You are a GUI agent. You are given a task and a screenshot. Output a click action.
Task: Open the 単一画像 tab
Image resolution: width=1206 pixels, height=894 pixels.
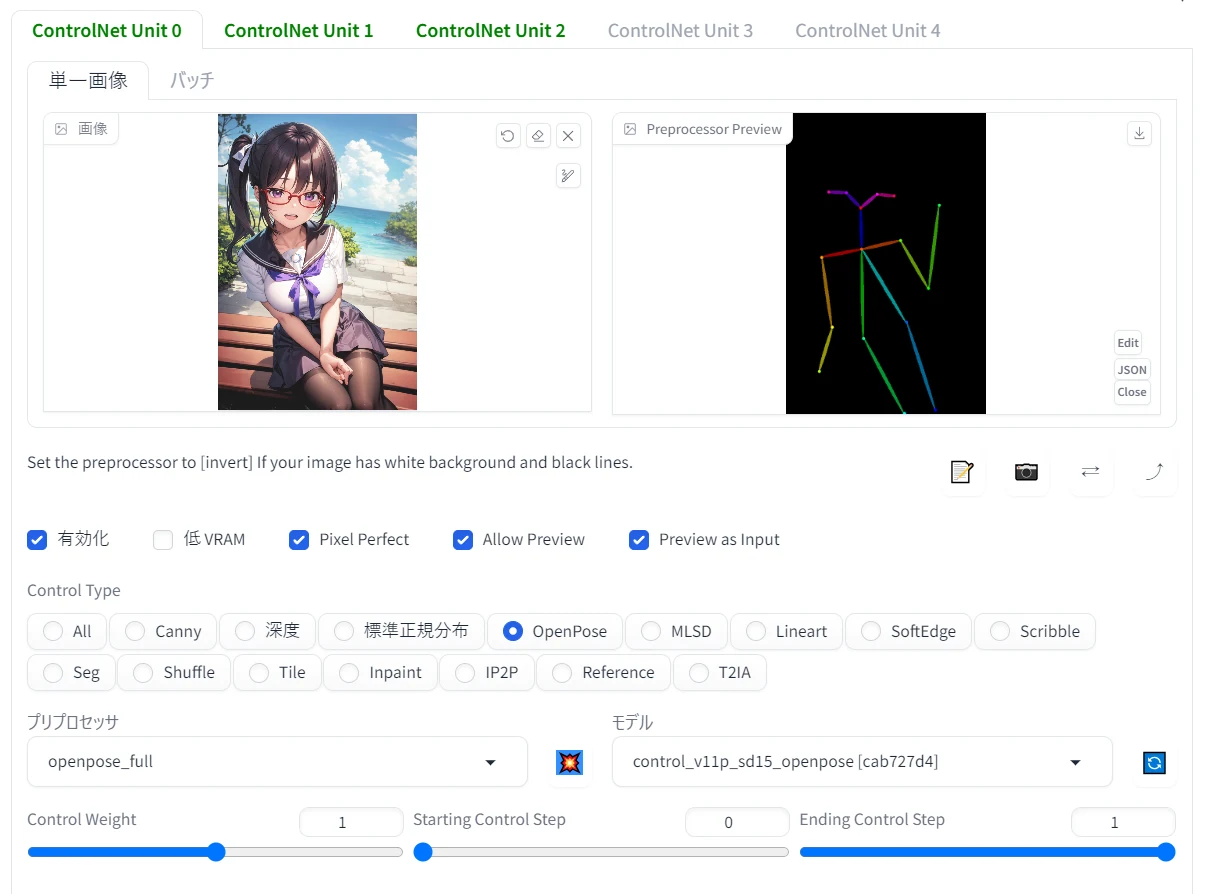pyautogui.click(x=88, y=80)
